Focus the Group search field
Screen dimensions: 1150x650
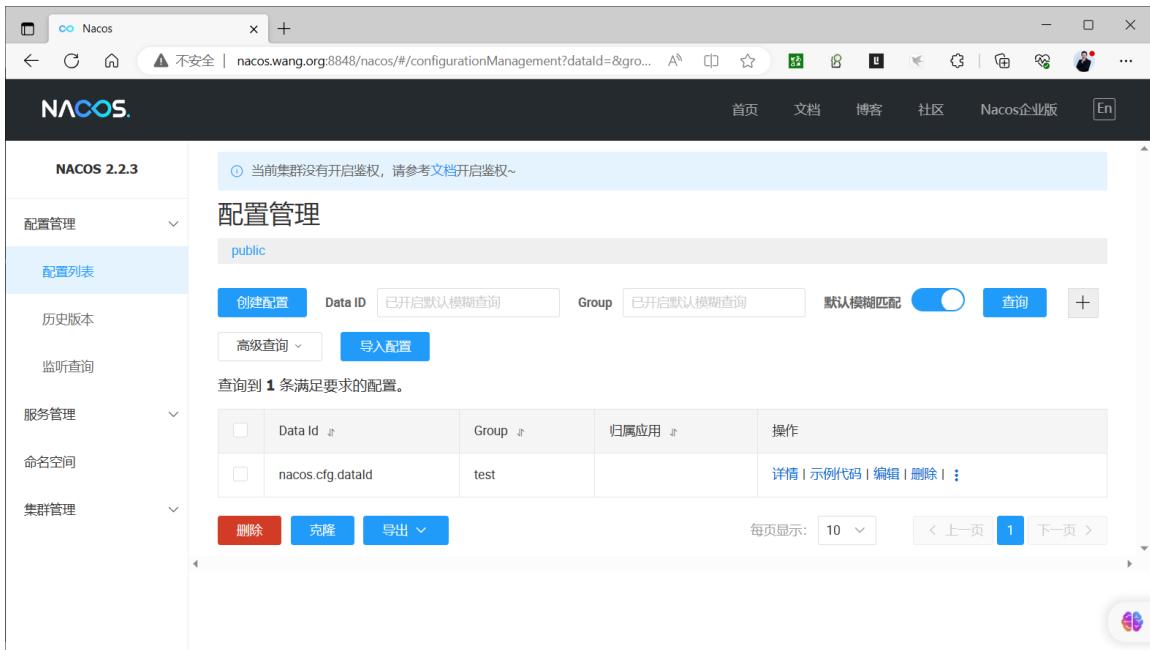pyautogui.click(x=714, y=302)
